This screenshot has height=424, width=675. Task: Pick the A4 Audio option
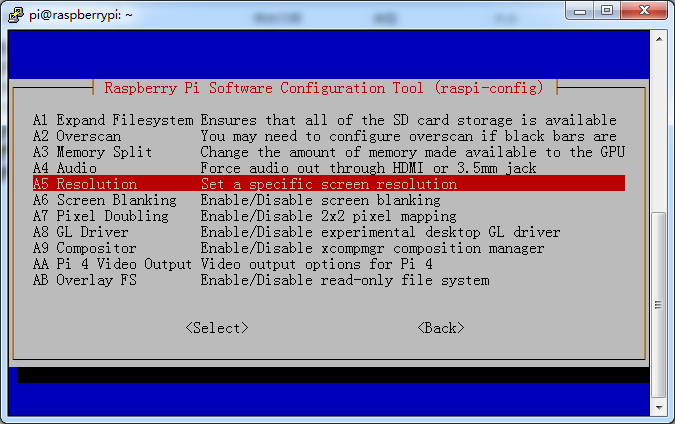(329, 168)
